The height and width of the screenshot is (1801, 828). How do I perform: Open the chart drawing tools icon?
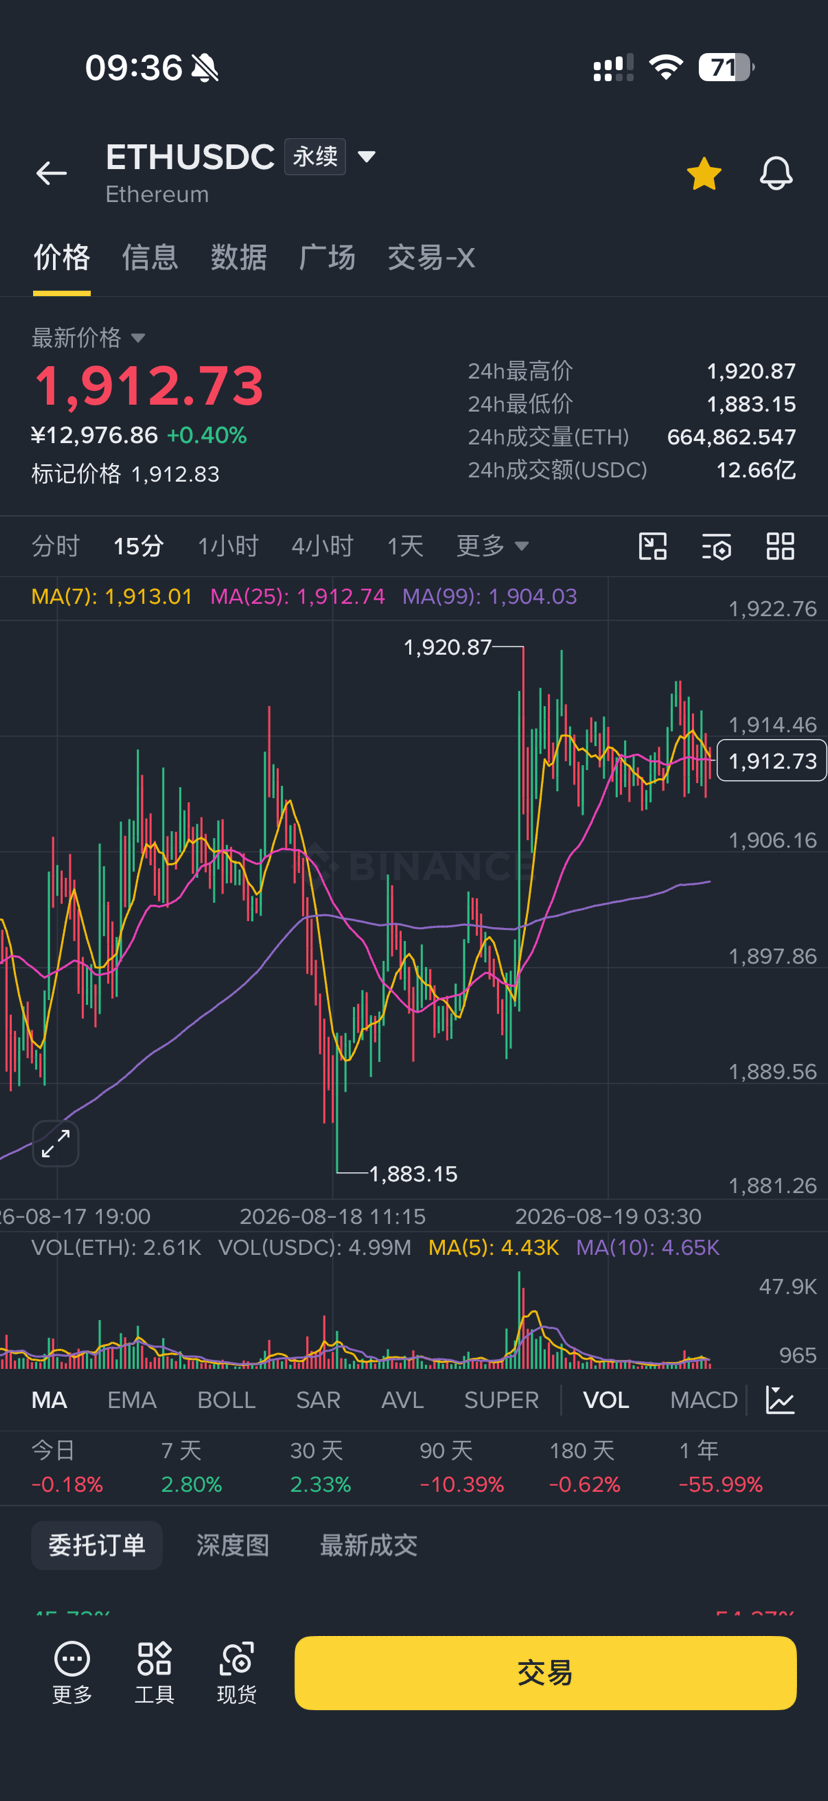click(653, 546)
